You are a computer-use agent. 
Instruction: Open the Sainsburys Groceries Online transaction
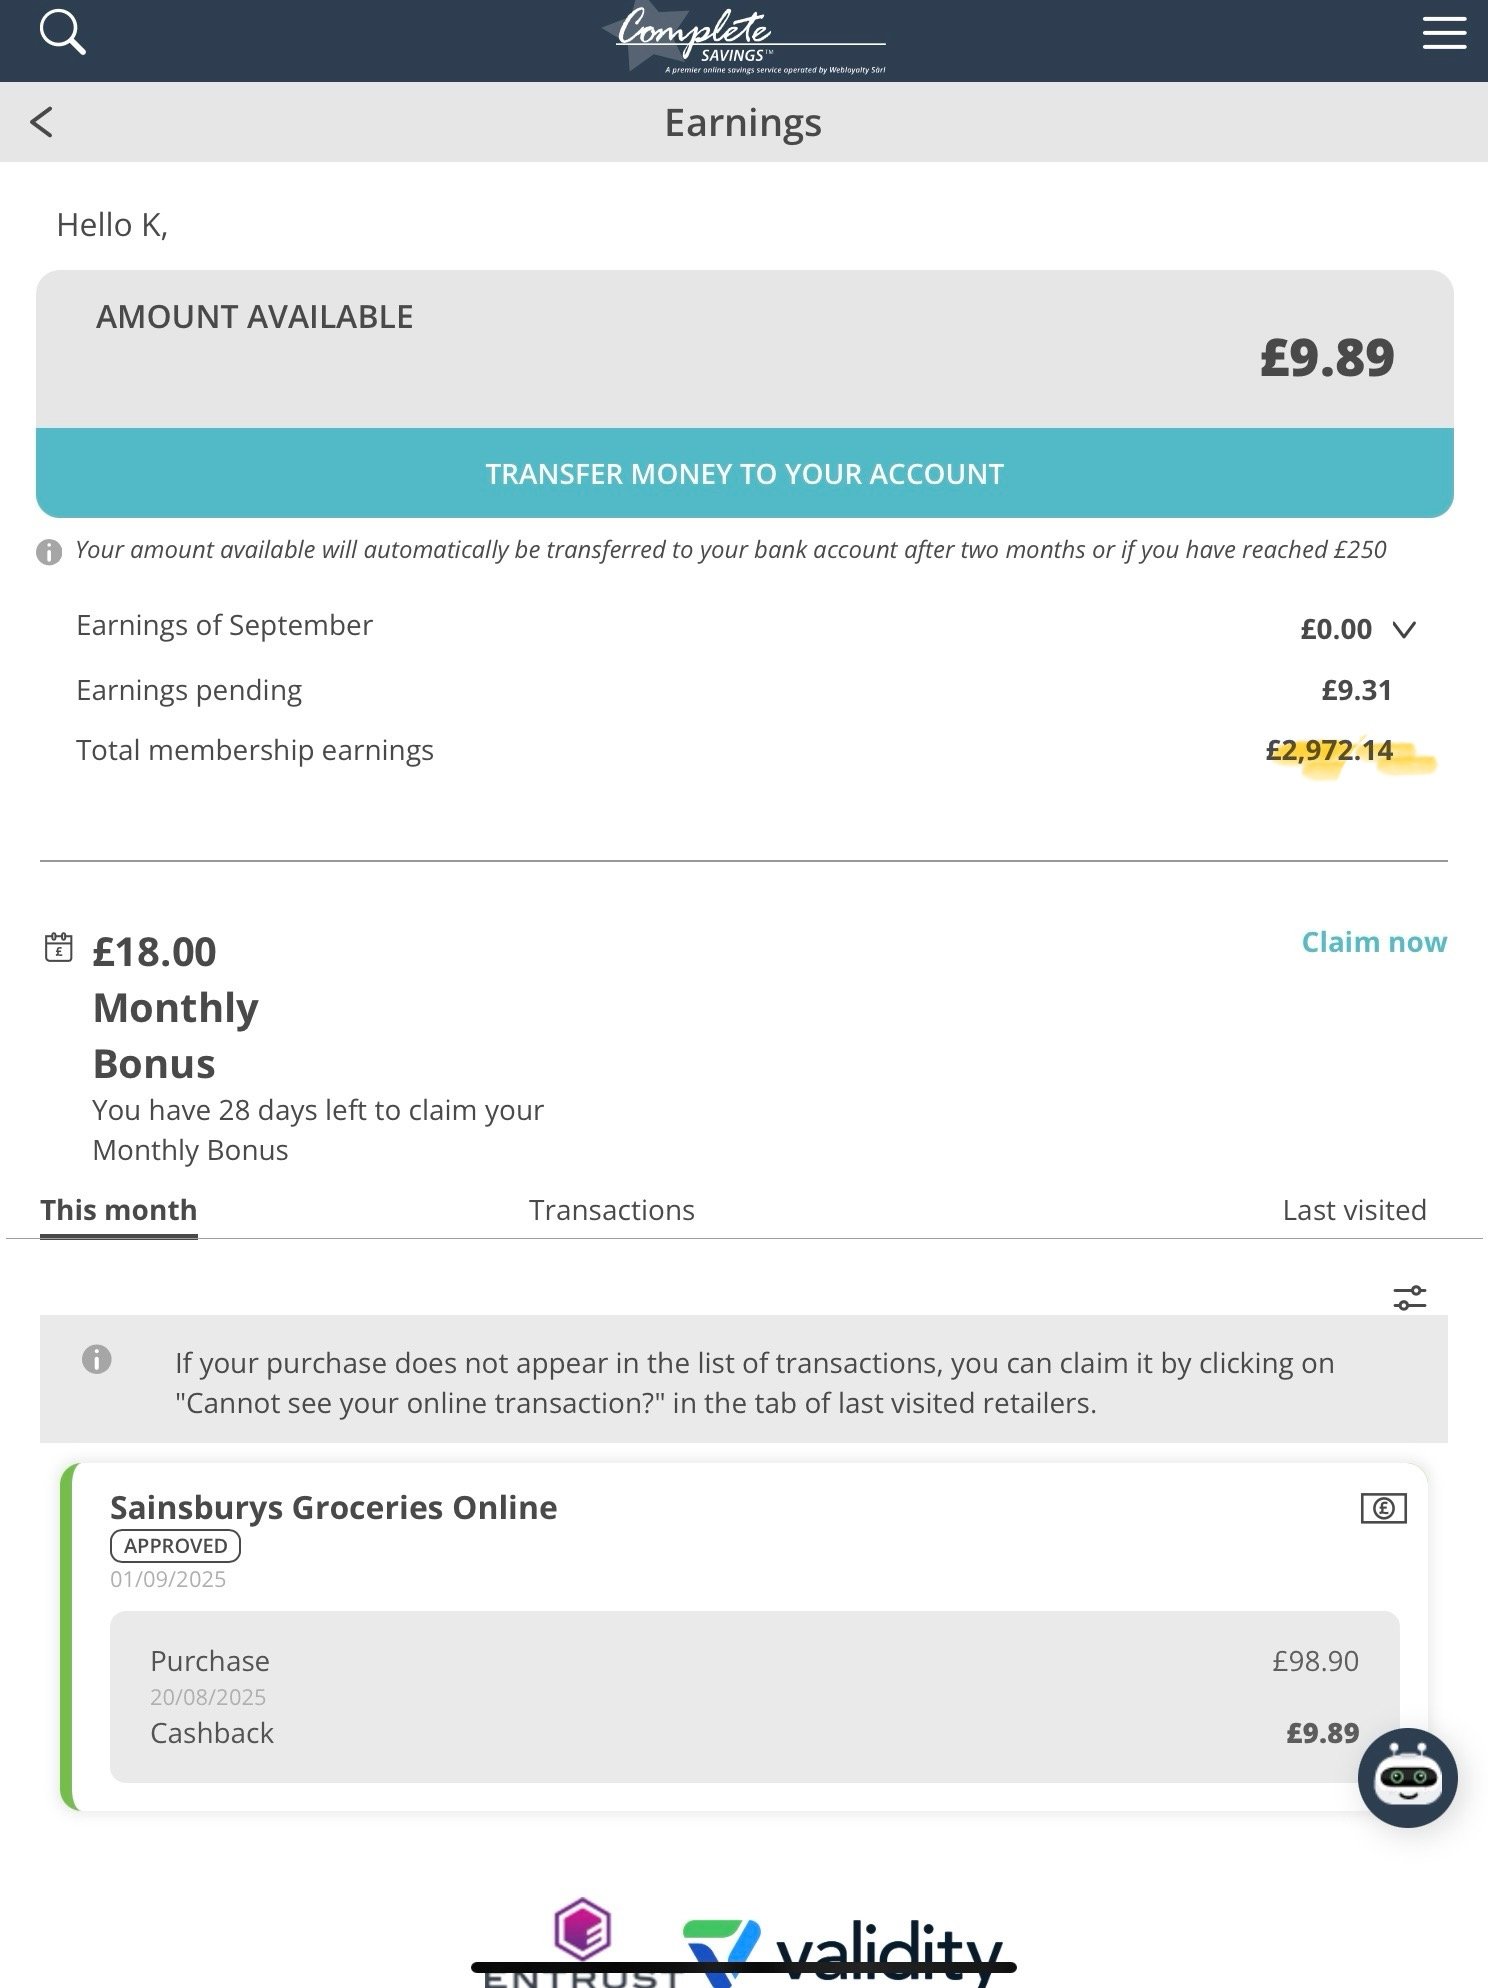pos(745,1637)
